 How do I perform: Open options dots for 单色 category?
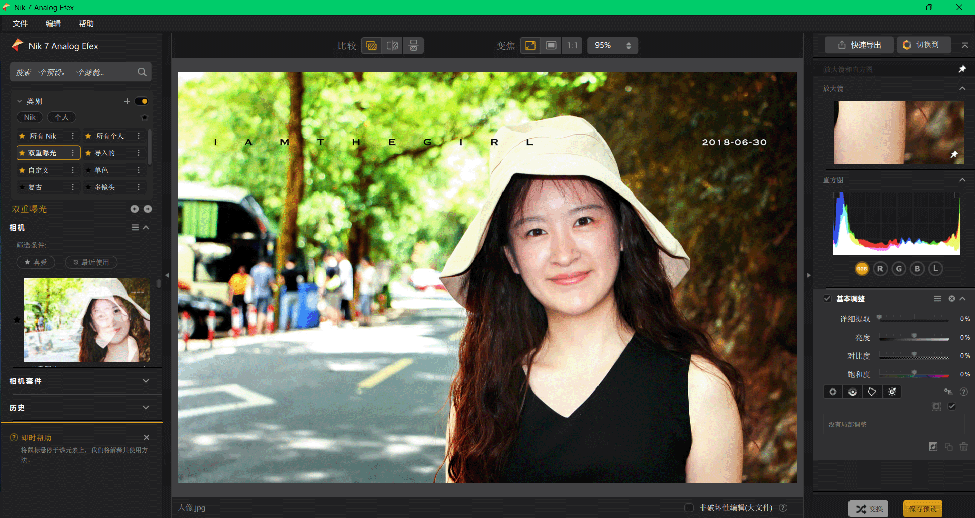click(x=139, y=170)
